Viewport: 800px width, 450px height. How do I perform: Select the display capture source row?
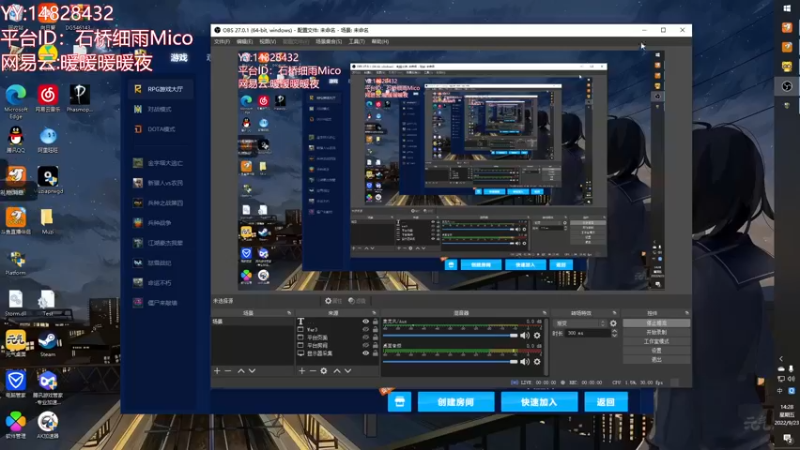[338, 353]
